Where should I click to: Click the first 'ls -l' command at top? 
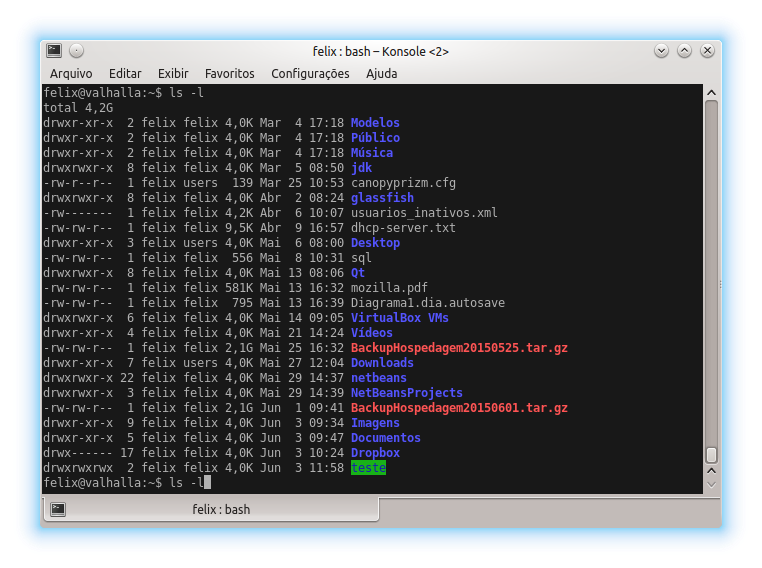click(x=187, y=93)
